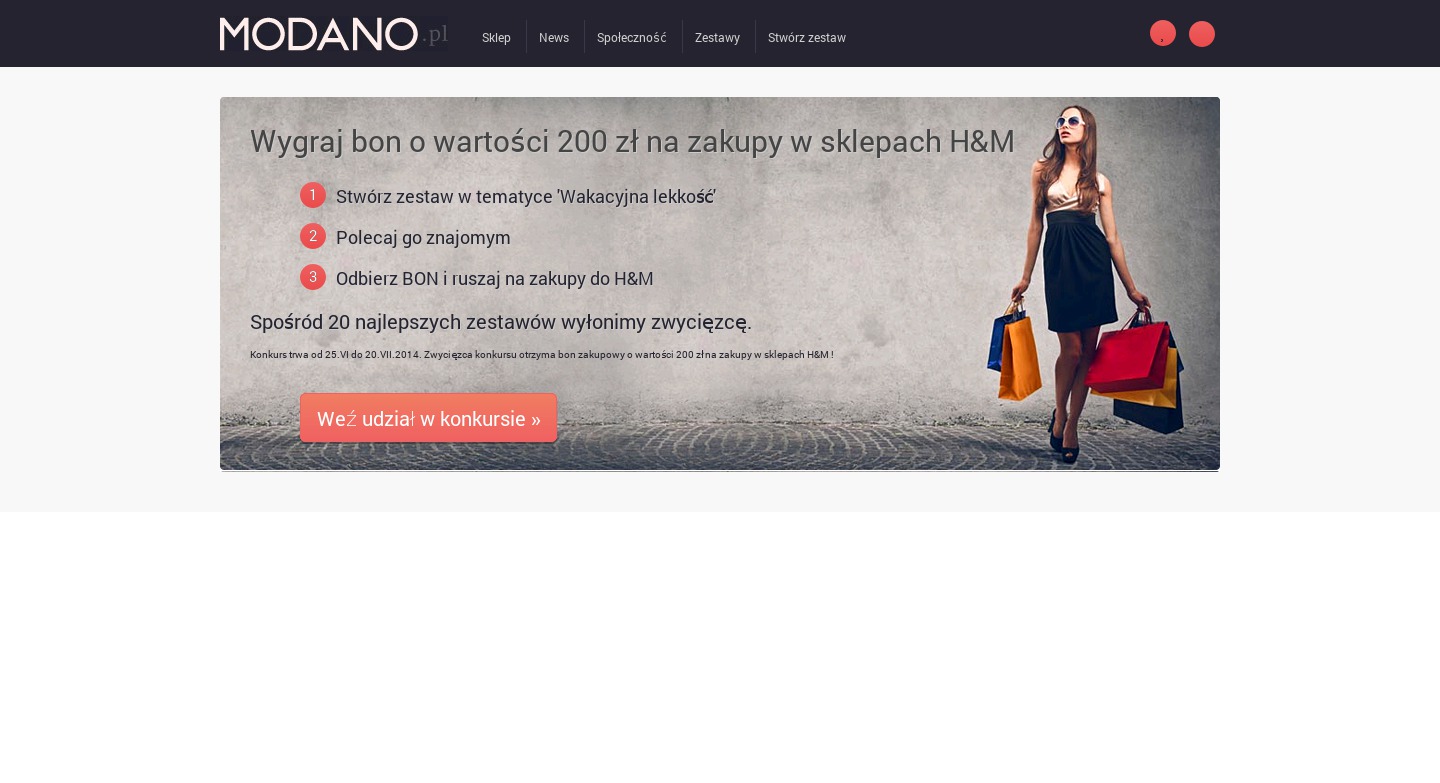This screenshot has height=783, width=1440.
Task: Select the red step 1 badge
Action: click(x=313, y=195)
